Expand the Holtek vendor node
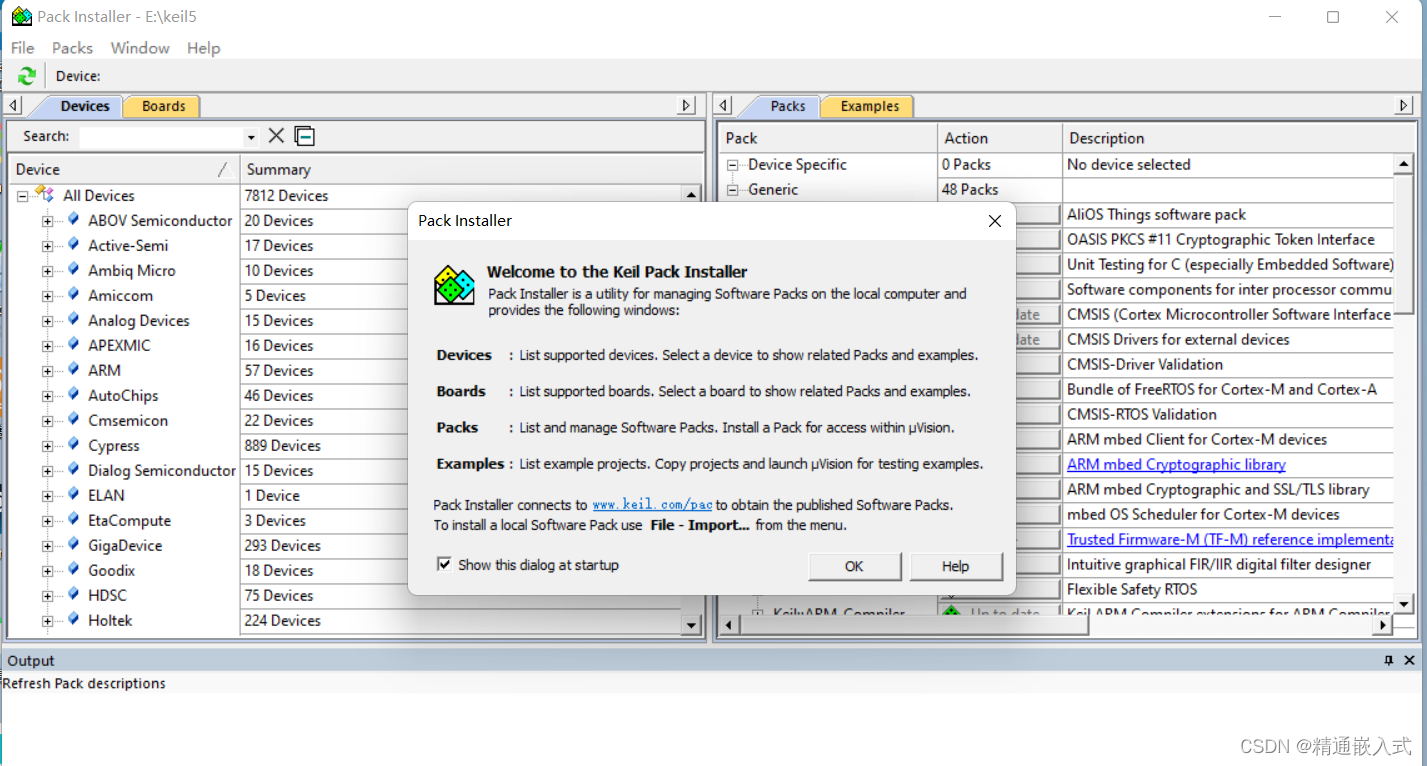The height and width of the screenshot is (766, 1427). 47,621
